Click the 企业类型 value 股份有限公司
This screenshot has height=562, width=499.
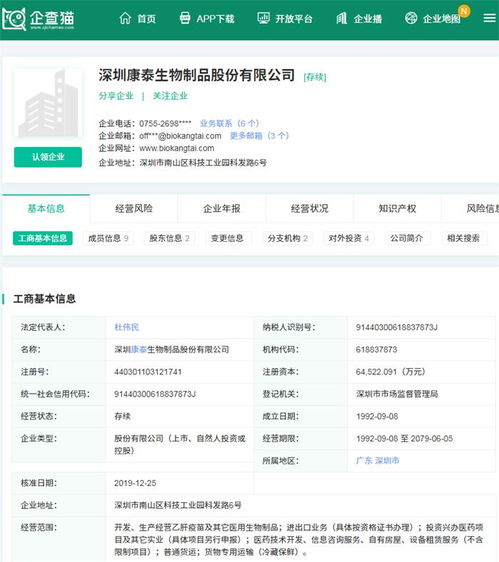pyautogui.click(x=180, y=444)
